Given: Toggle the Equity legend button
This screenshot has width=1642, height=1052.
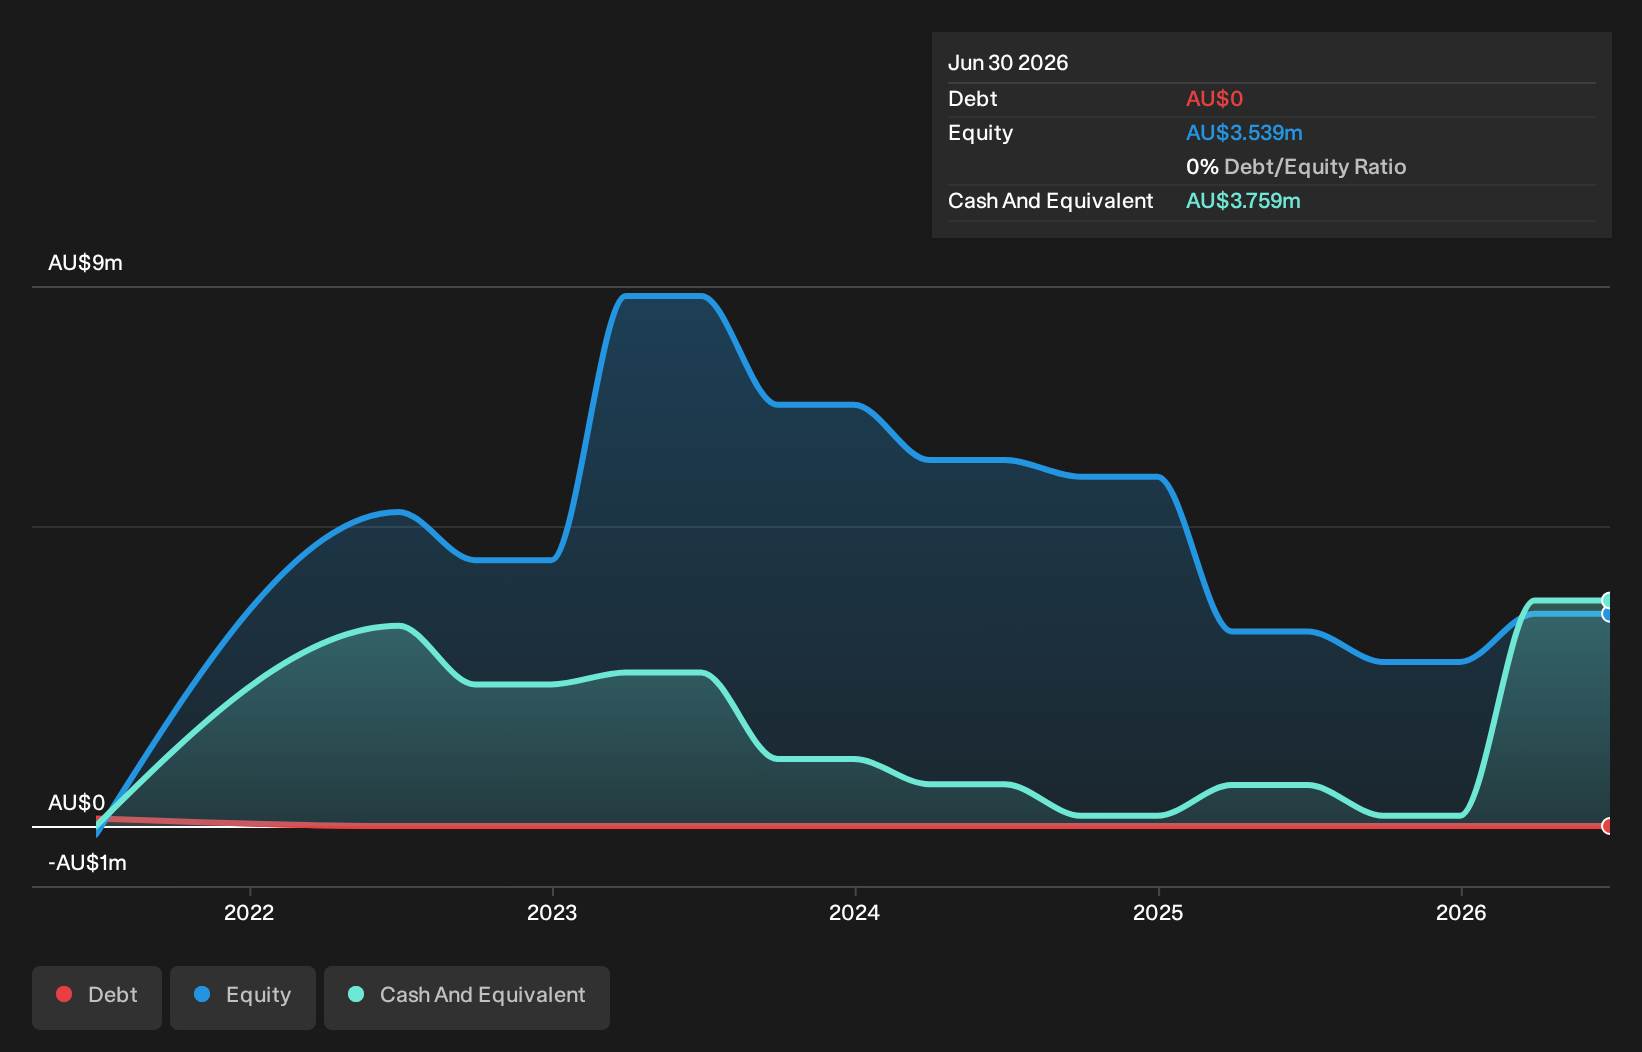Looking at the screenshot, I should [243, 997].
